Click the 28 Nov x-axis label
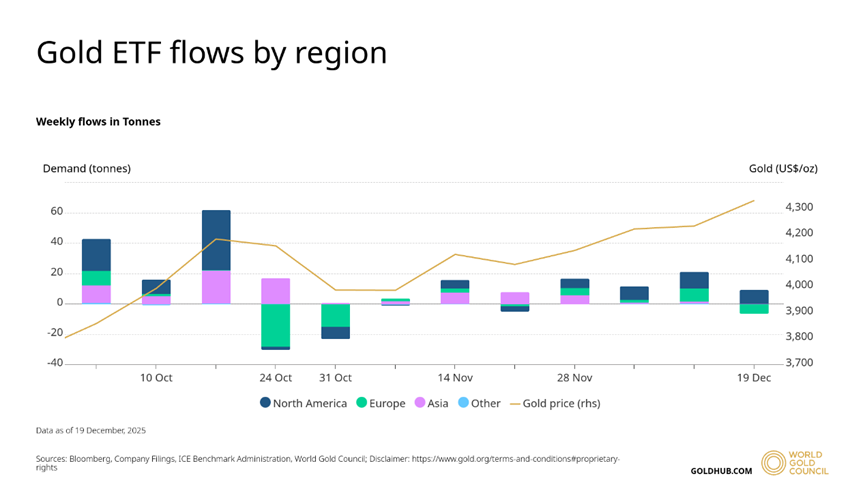 coord(575,378)
